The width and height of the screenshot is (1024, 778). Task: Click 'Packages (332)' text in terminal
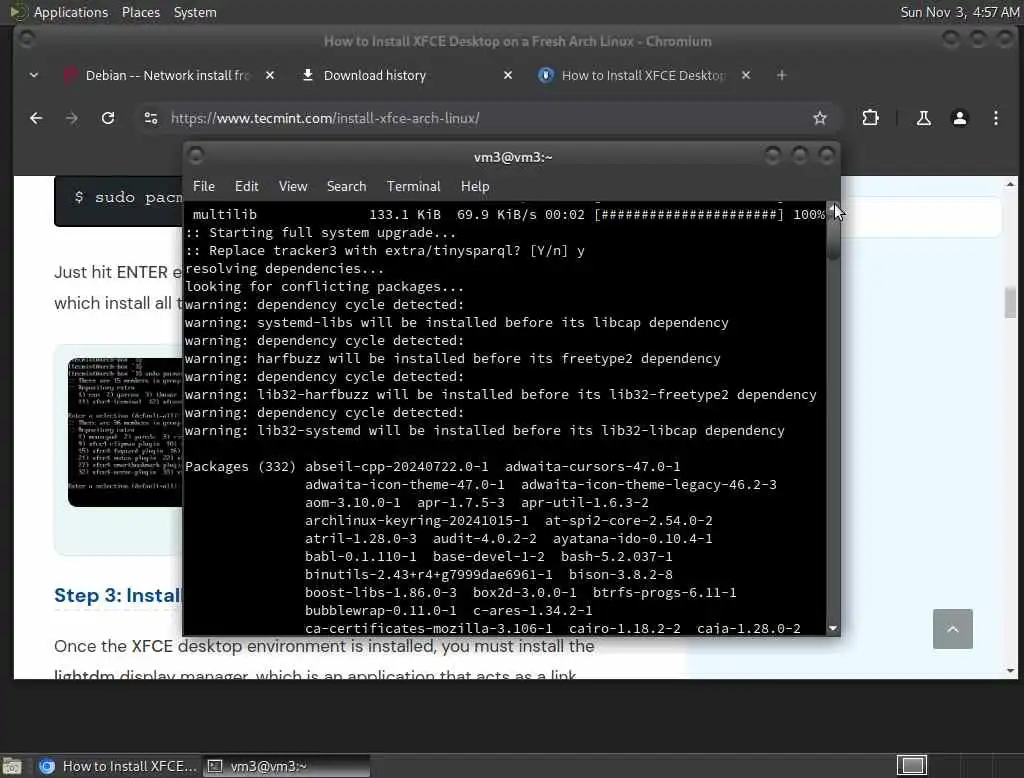click(240, 466)
